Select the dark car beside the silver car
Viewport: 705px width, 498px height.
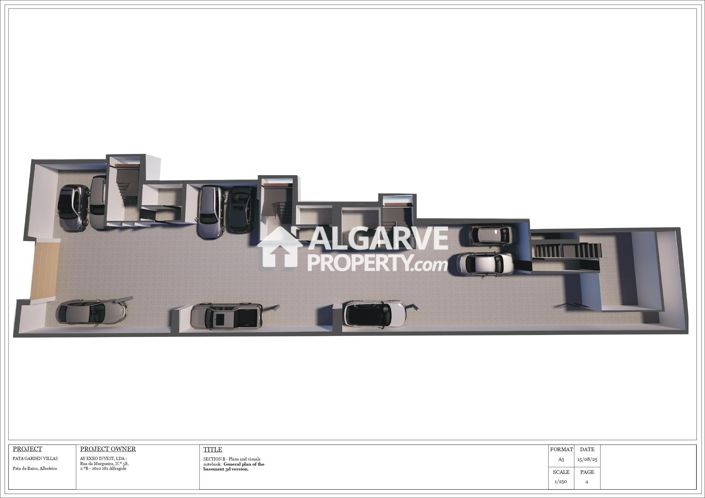[238, 210]
